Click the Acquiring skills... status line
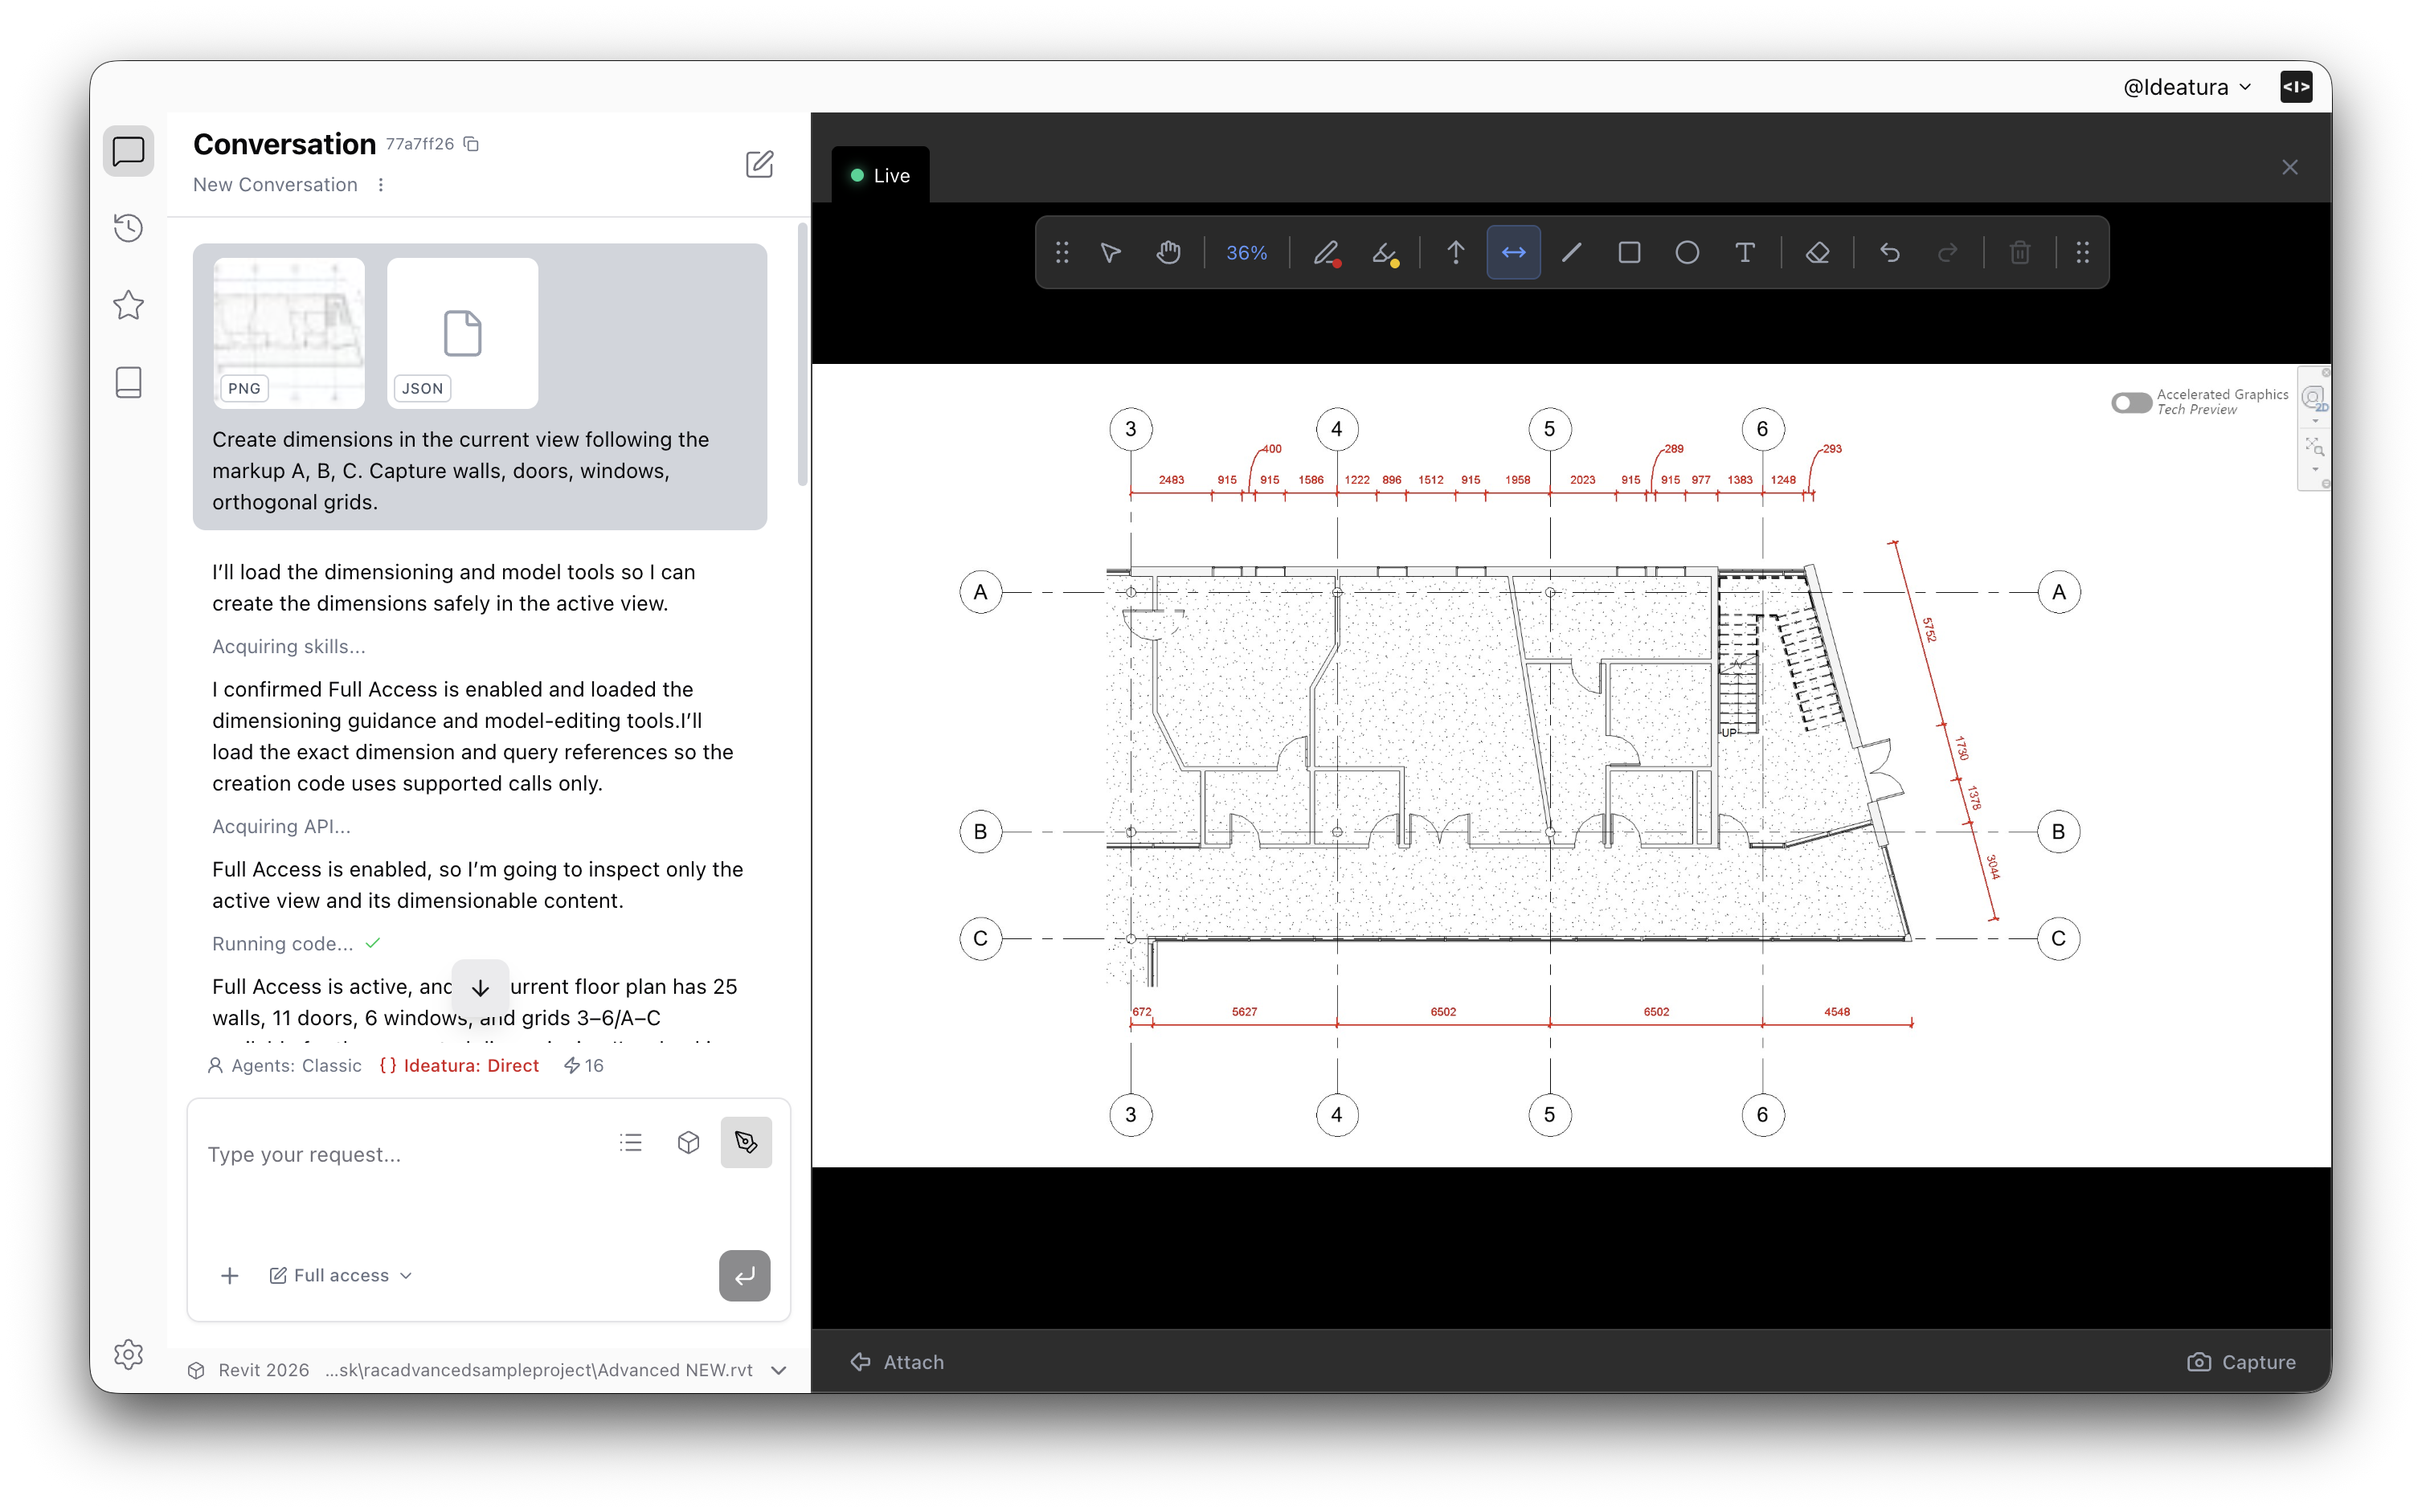 point(288,646)
